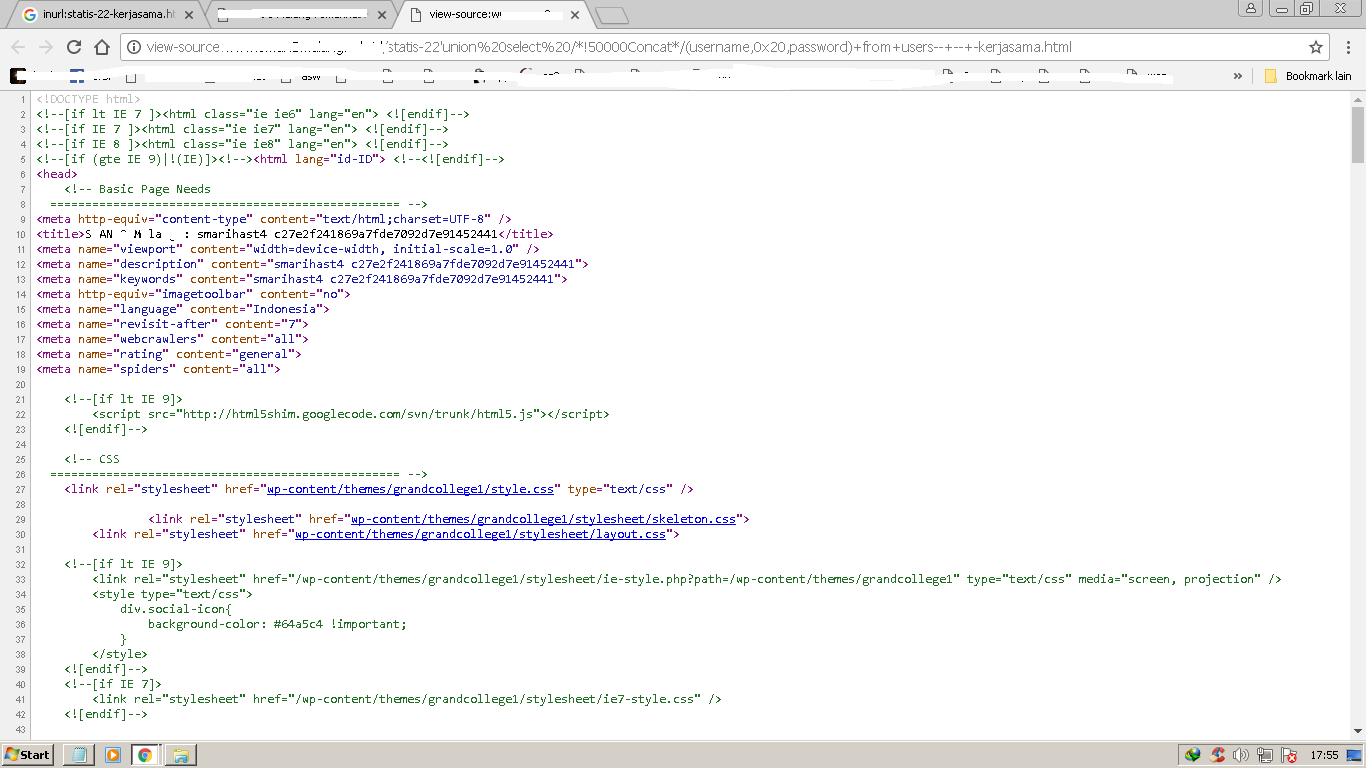Click the <!-- CSS comment line
The image size is (1366, 768).
pyautogui.click(x=92, y=459)
